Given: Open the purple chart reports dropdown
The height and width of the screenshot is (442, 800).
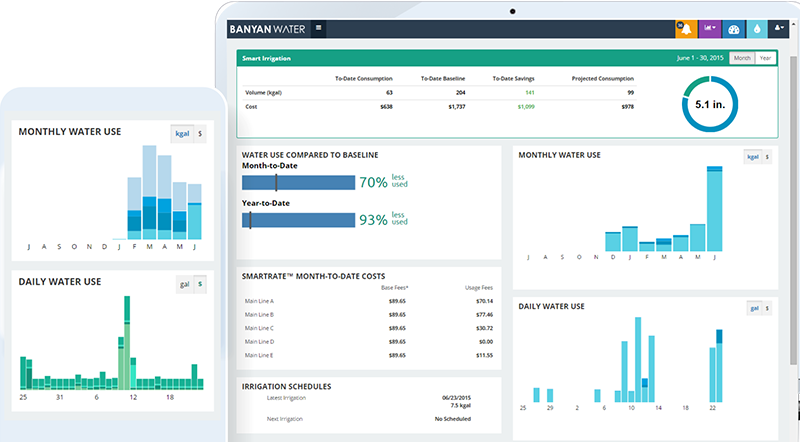Looking at the screenshot, I should tap(710, 29).
